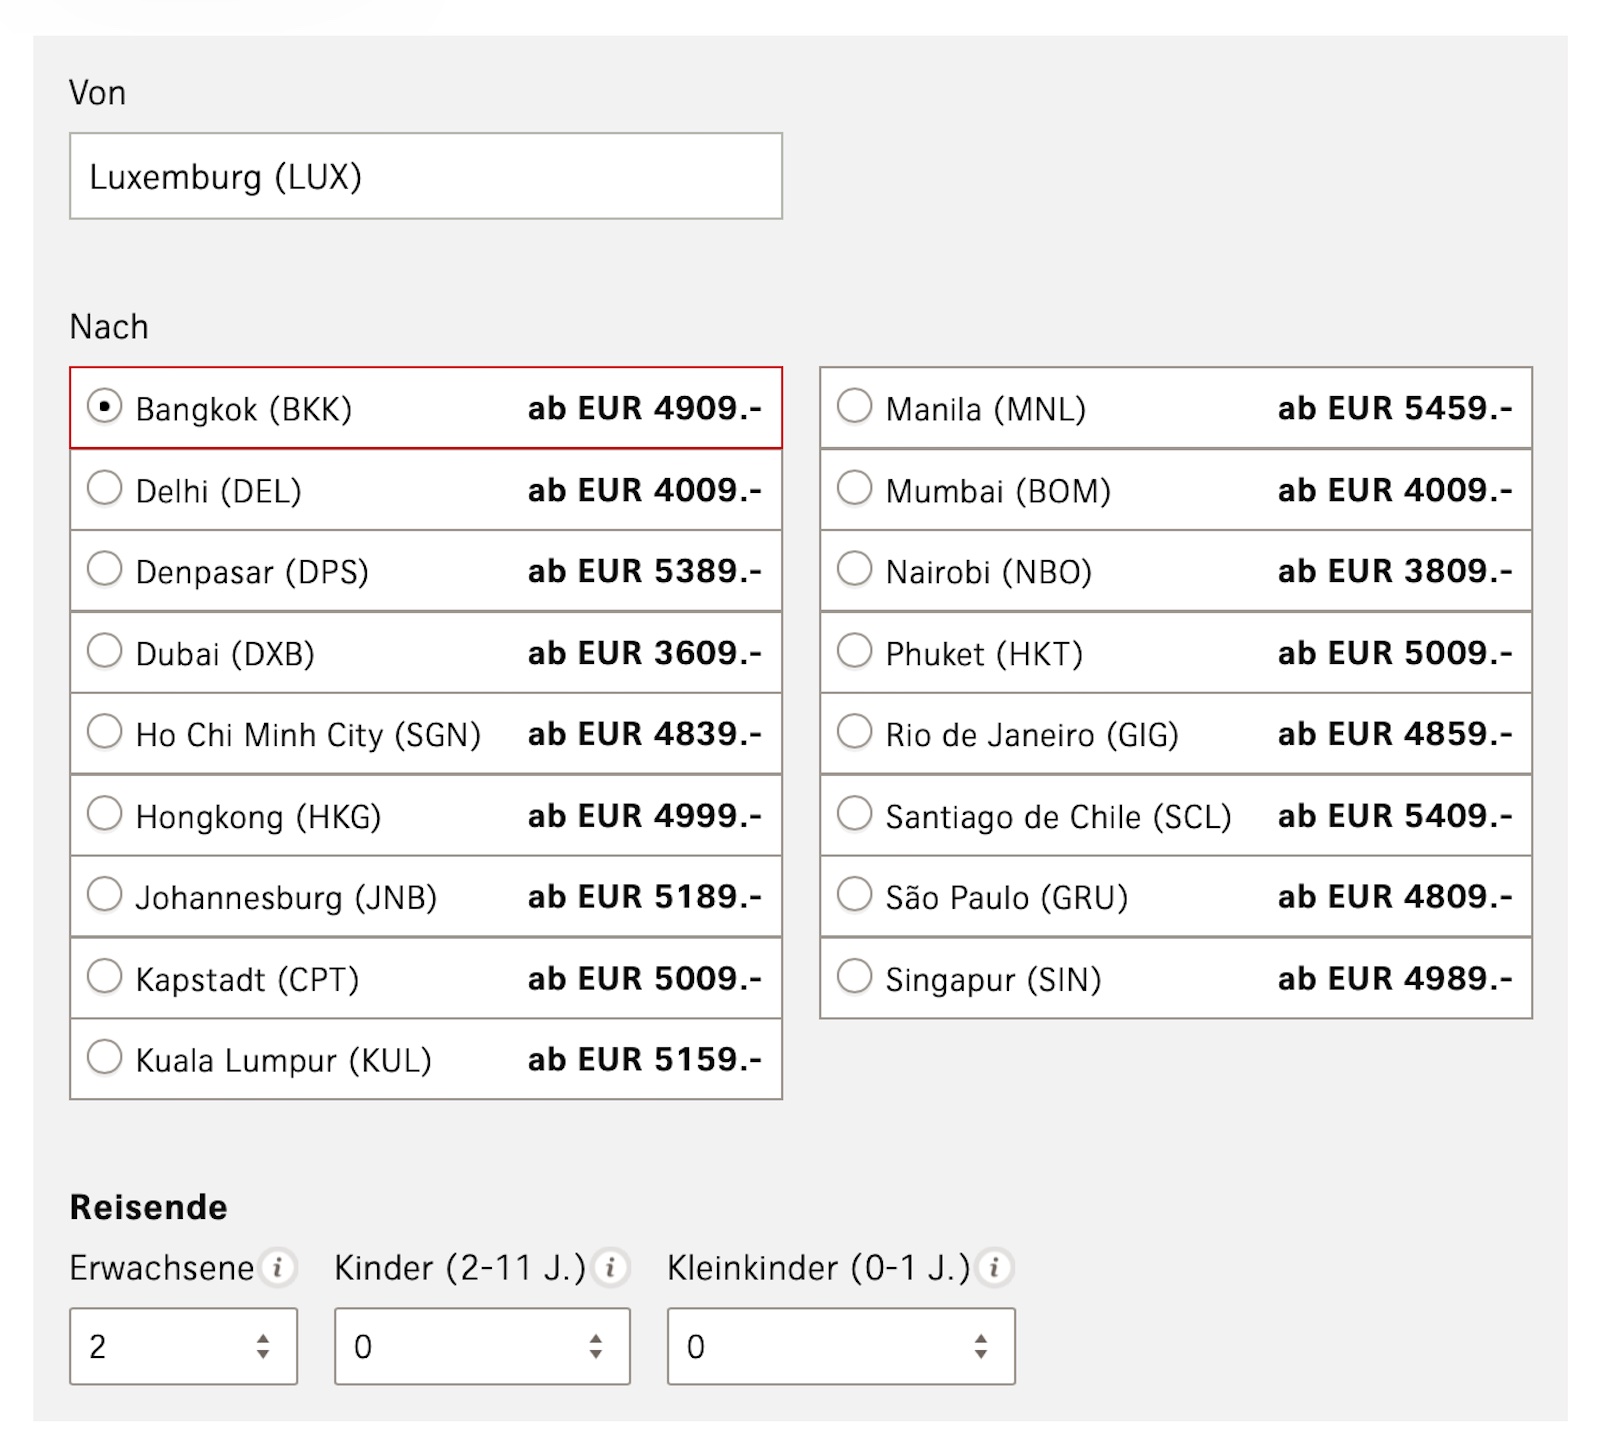Click the Von field with Luxemburg (LUX)
The image size is (1600, 1445).
pos(426,176)
